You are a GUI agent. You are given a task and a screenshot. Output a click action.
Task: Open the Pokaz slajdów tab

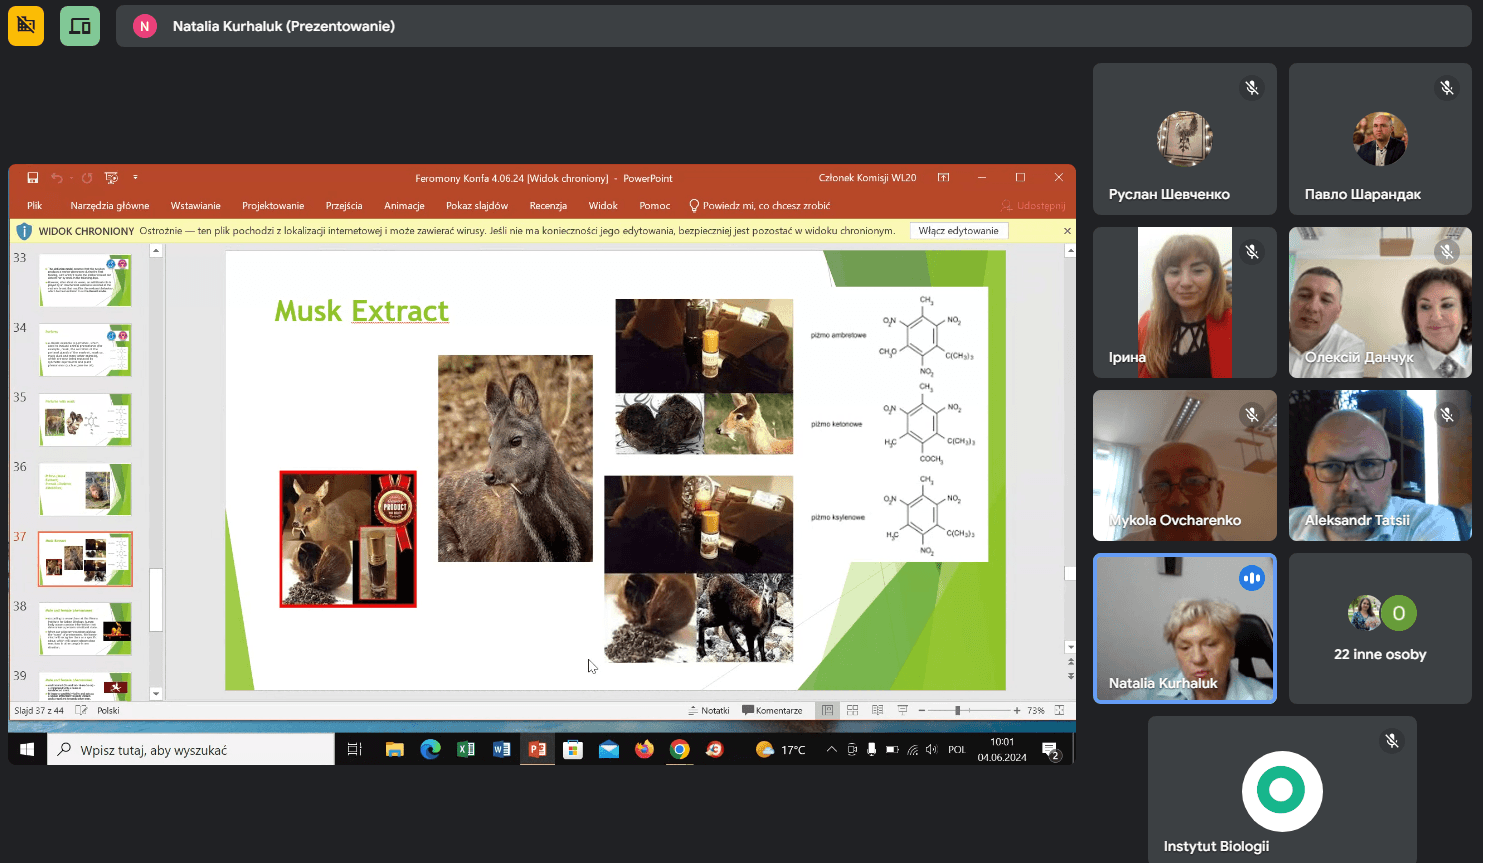(477, 205)
